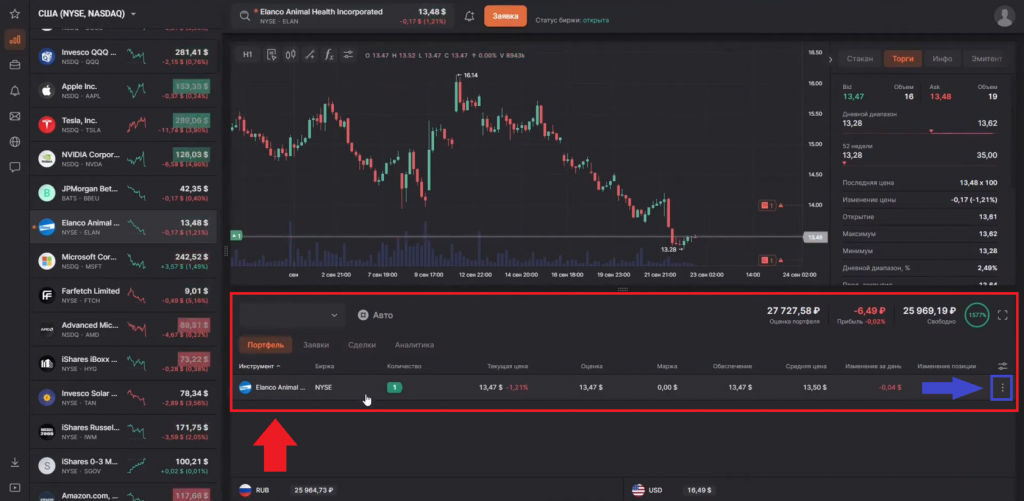Screen dimensions: 1024x501
Task: Click the orange Заявка order button
Action: pos(505,16)
